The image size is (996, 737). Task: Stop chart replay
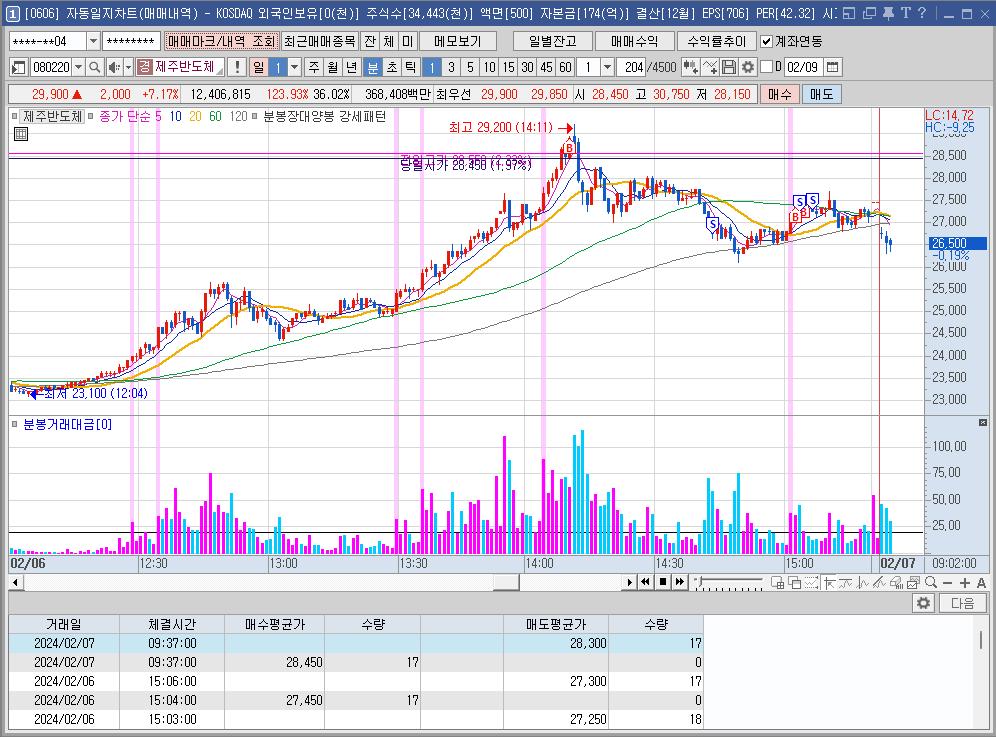pyautogui.click(x=663, y=582)
